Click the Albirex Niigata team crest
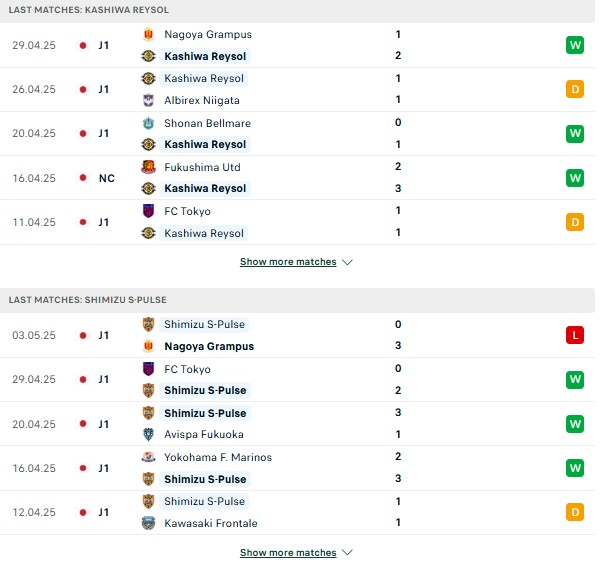Image resolution: width=601 pixels, height=570 pixels. click(x=148, y=100)
